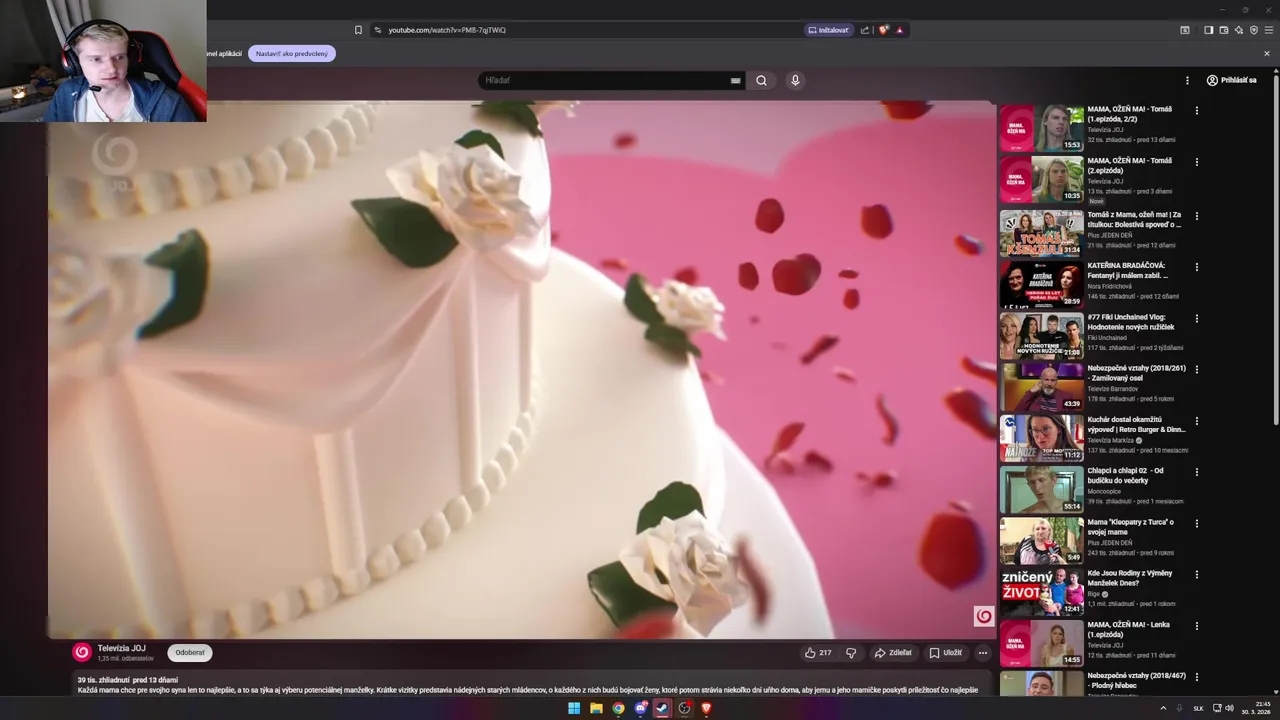The image size is (1280, 720).
Task: Open options menu for Kuchár dostal okamžitú výpoveď
Action: pyautogui.click(x=1197, y=421)
